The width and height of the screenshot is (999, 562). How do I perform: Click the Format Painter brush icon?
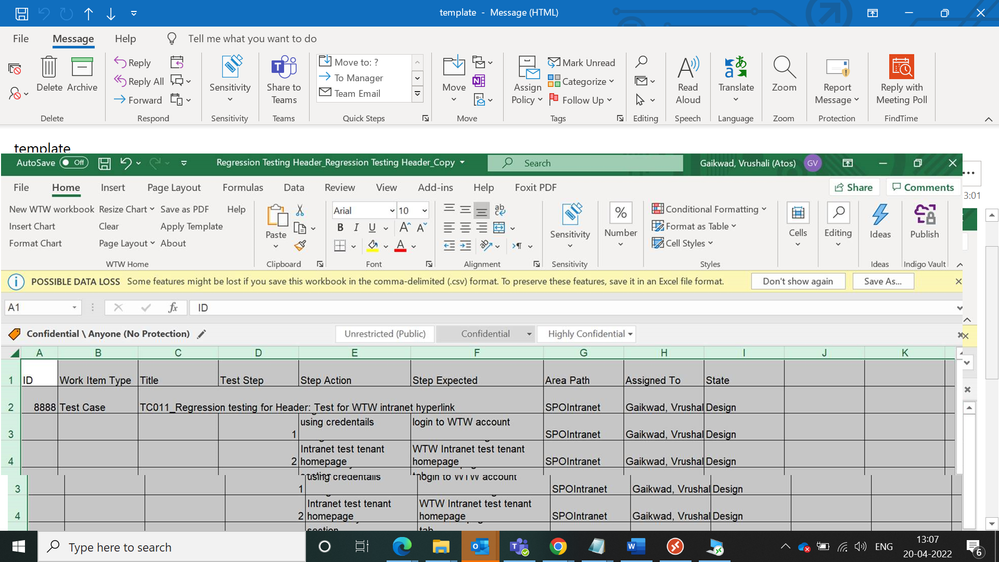[x=300, y=245]
